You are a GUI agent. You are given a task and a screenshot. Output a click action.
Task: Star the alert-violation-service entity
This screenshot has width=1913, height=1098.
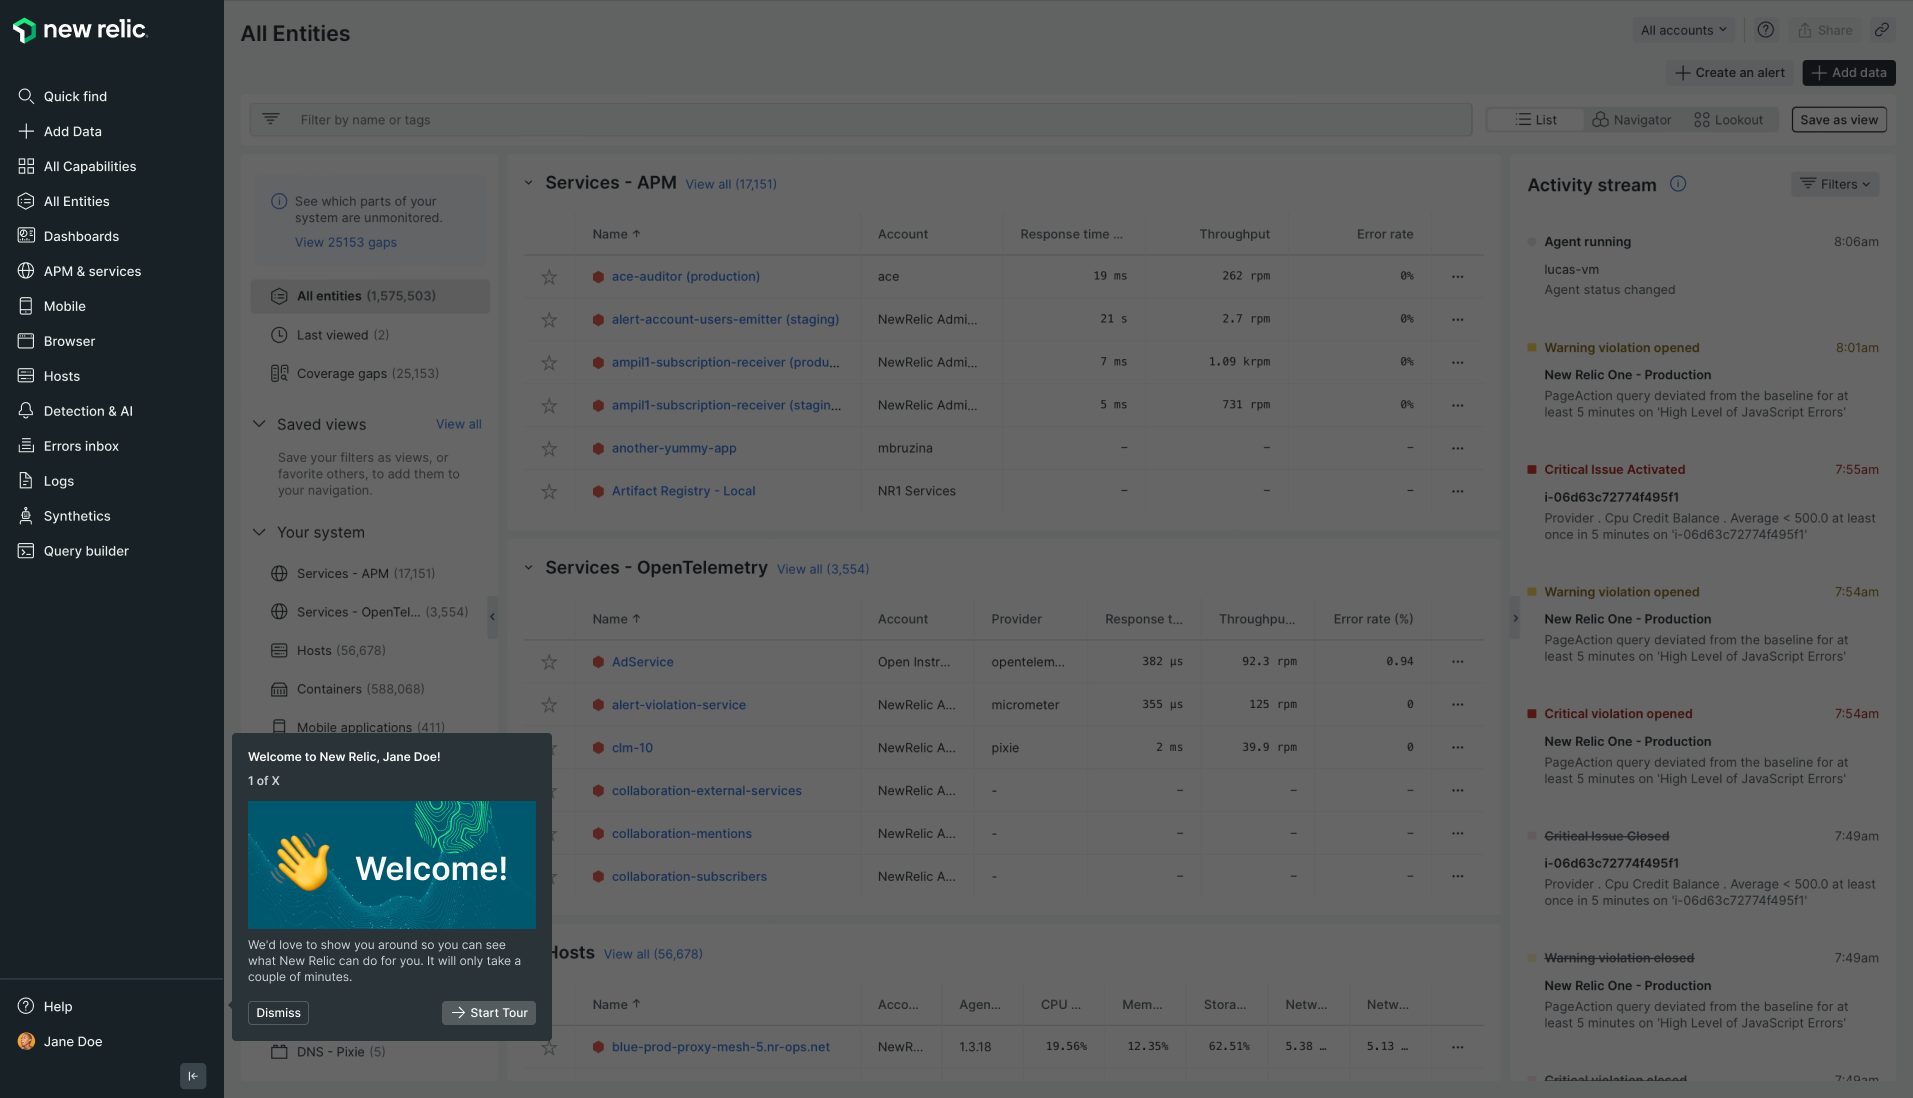pyautogui.click(x=549, y=705)
